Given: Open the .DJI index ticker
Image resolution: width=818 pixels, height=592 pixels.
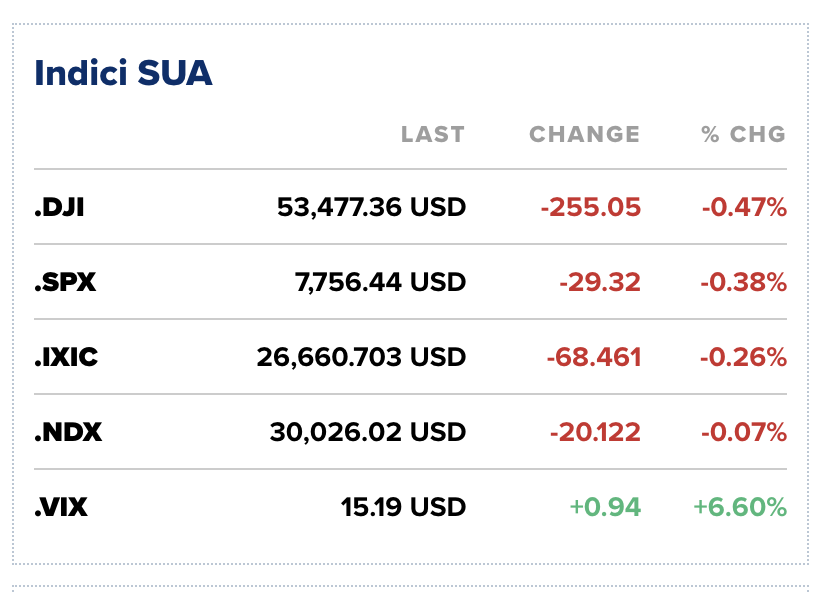Looking at the screenshot, I should (59, 207).
